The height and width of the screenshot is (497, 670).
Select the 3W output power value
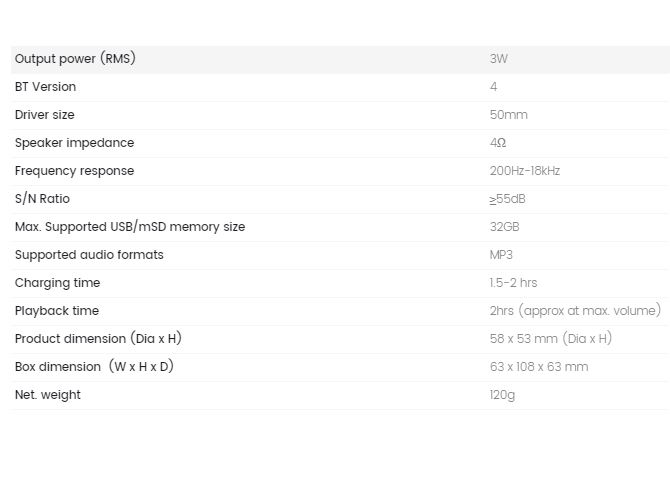tap(499, 59)
